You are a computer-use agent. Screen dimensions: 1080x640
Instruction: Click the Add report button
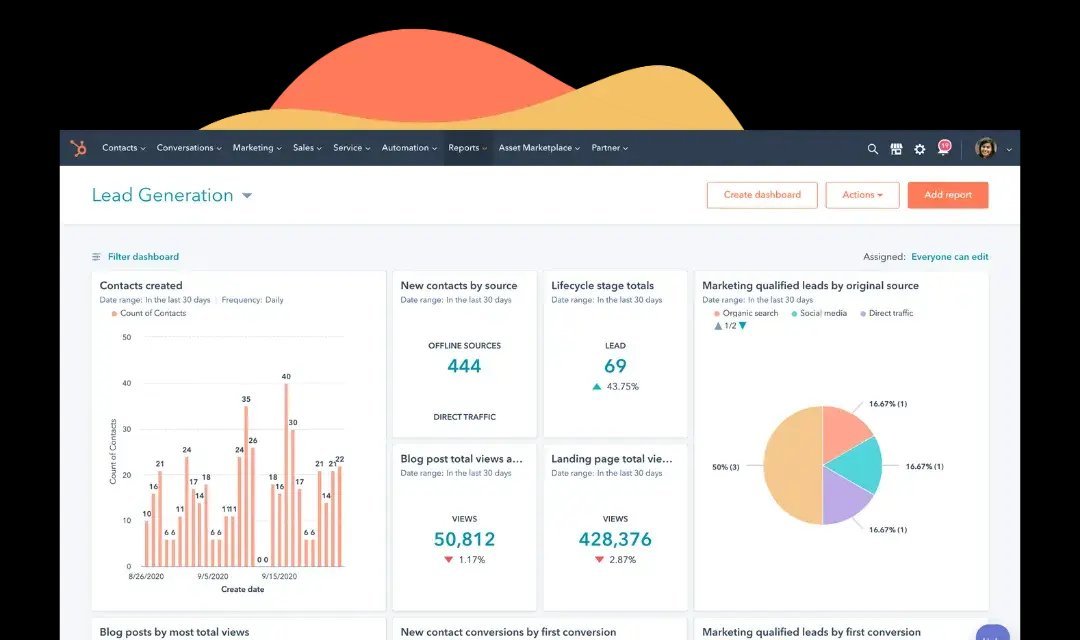(948, 195)
